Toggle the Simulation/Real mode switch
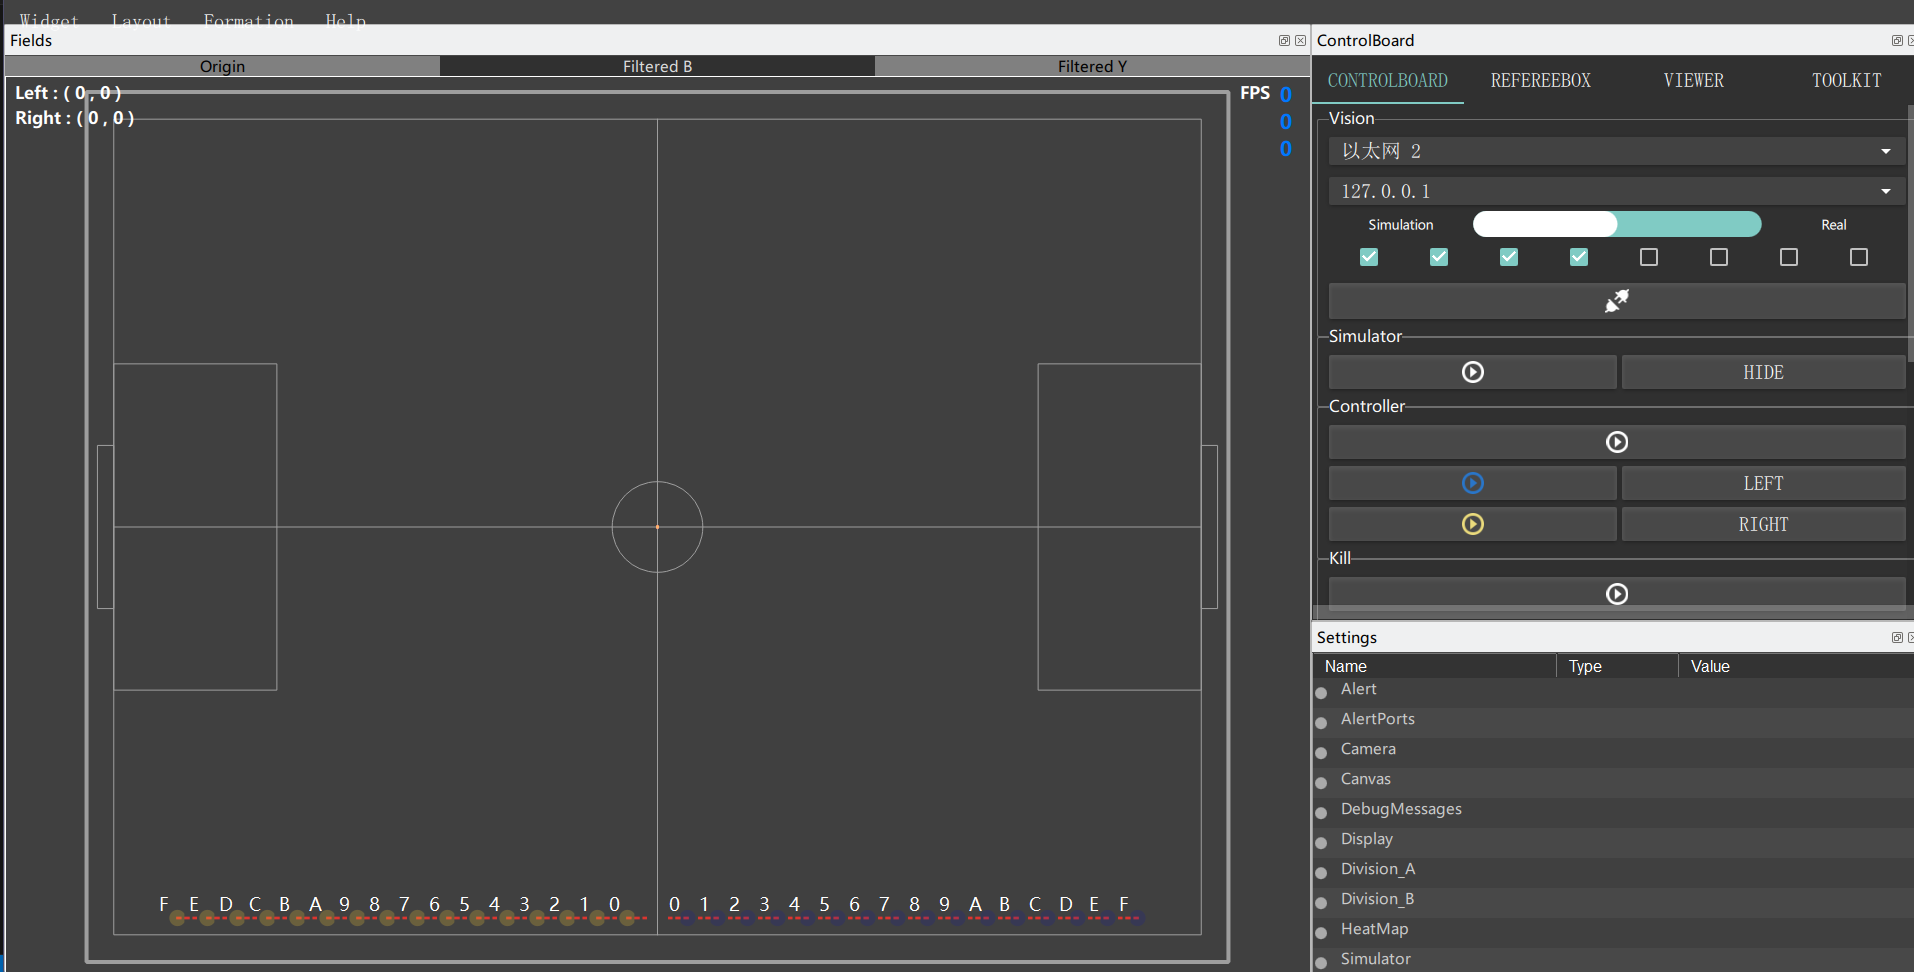The width and height of the screenshot is (1914, 972). click(x=1616, y=224)
